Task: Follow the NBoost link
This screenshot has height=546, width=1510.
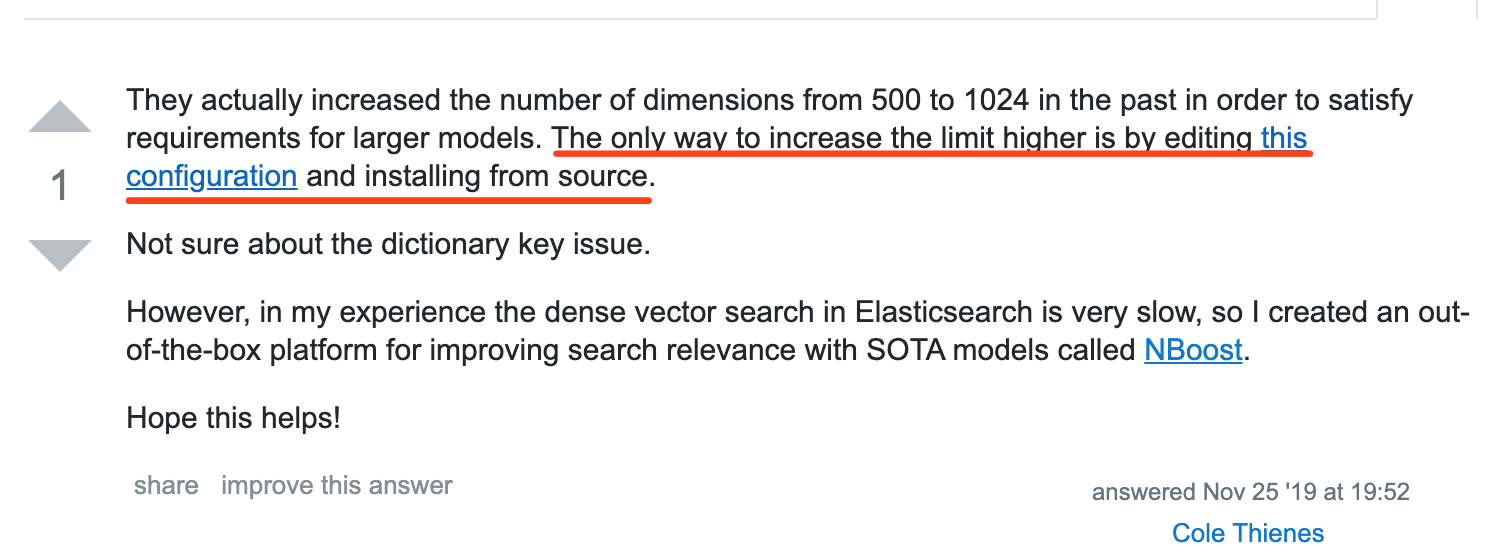Action: tap(1193, 351)
